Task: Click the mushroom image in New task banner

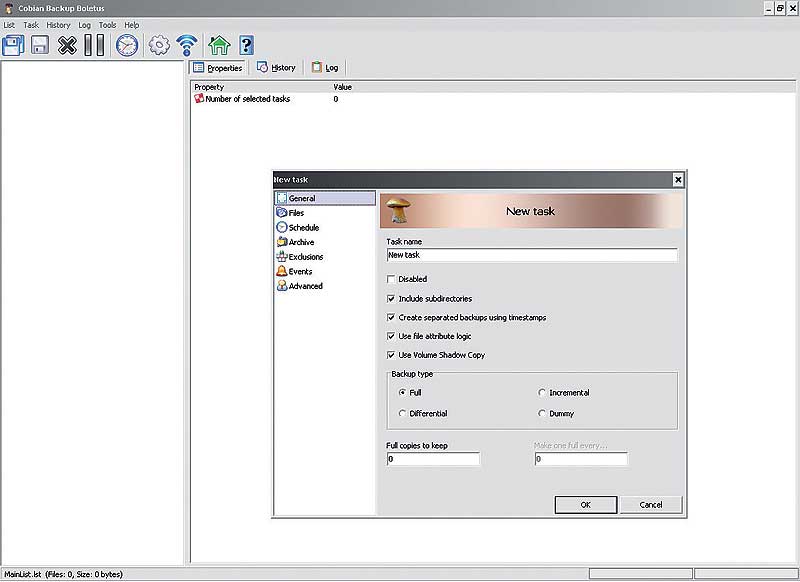Action: tap(398, 210)
